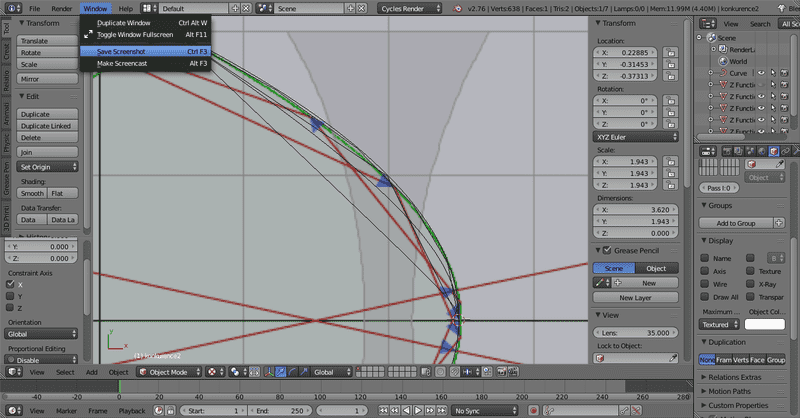Image resolution: width=800 pixels, height=418 pixels.
Task: Click the New Layer button
Action: 636,298
